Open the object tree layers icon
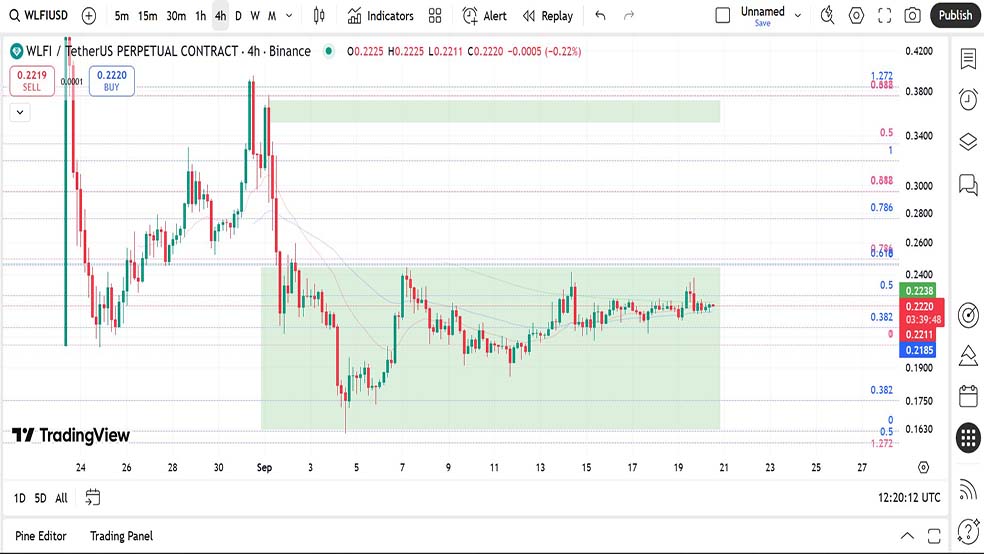The width and height of the screenshot is (984, 554). point(968,142)
